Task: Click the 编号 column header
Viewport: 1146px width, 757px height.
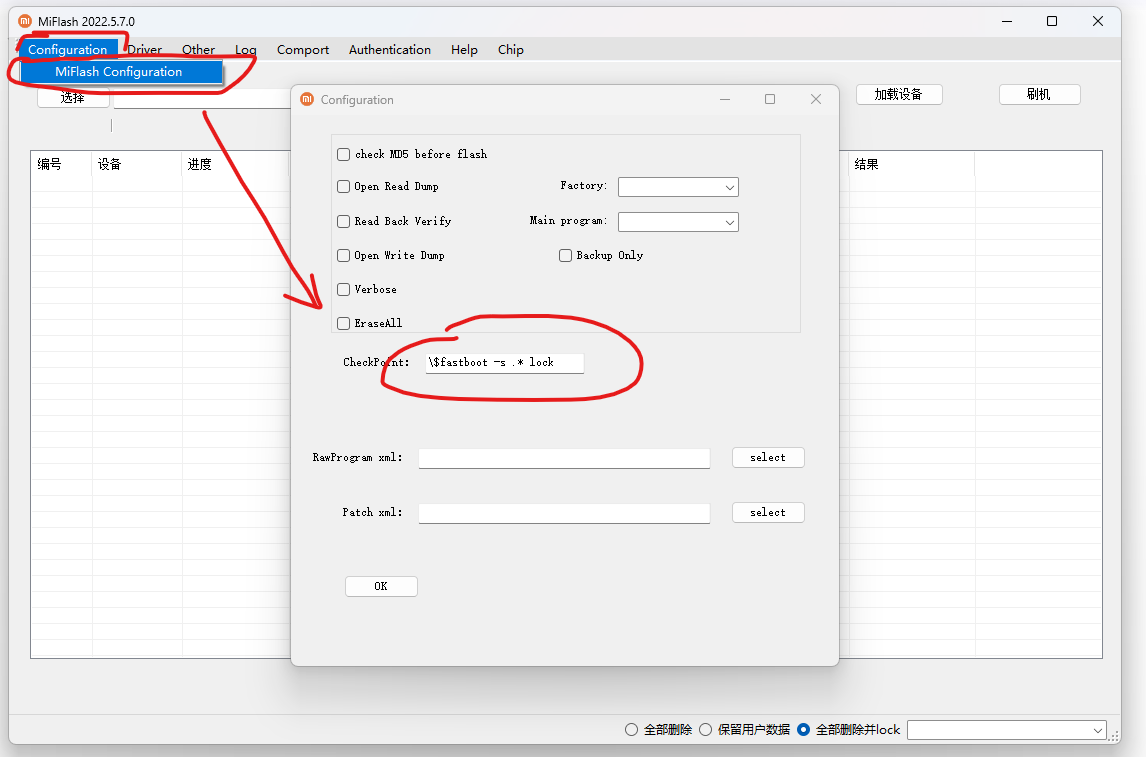Action: pyautogui.click(x=61, y=164)
